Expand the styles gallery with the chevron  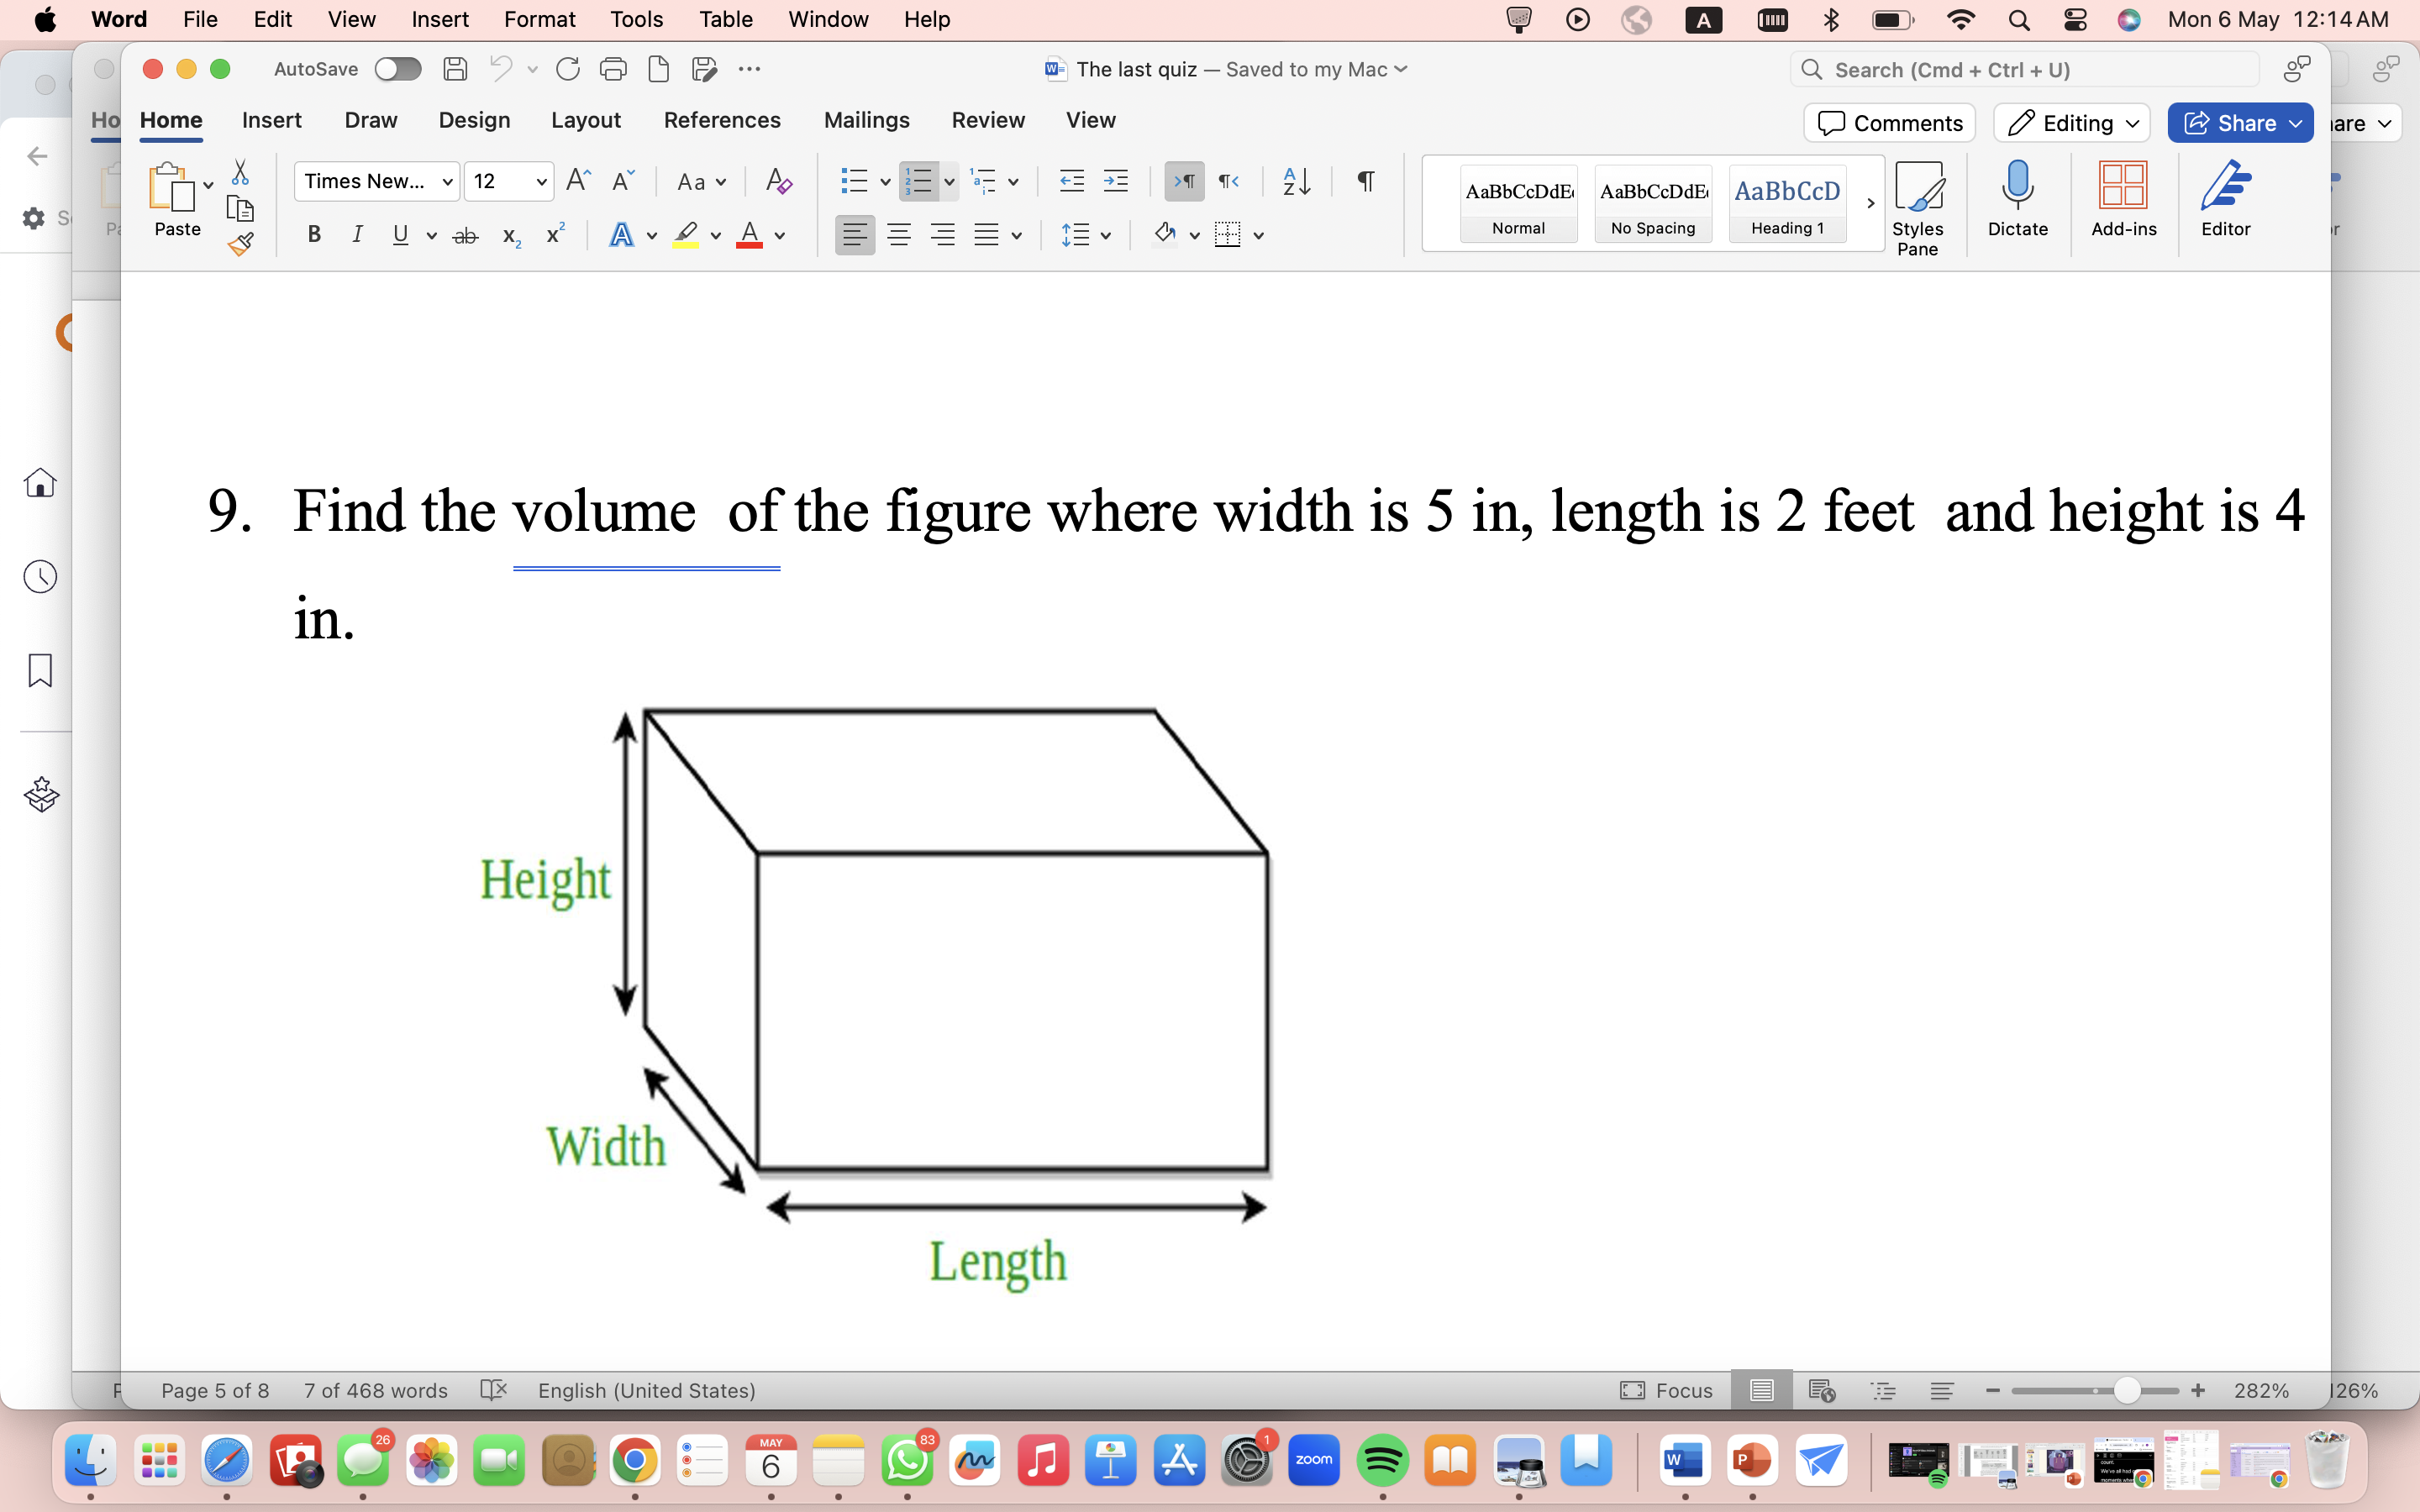click(x=1869, y=203)
